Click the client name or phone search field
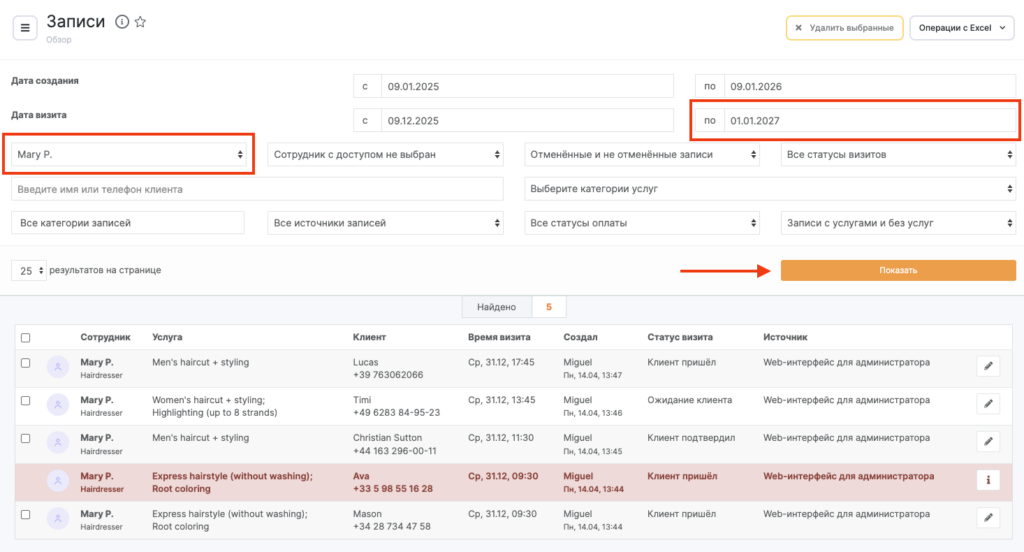This screenshot has width=1024, height=552. [257, 189]
